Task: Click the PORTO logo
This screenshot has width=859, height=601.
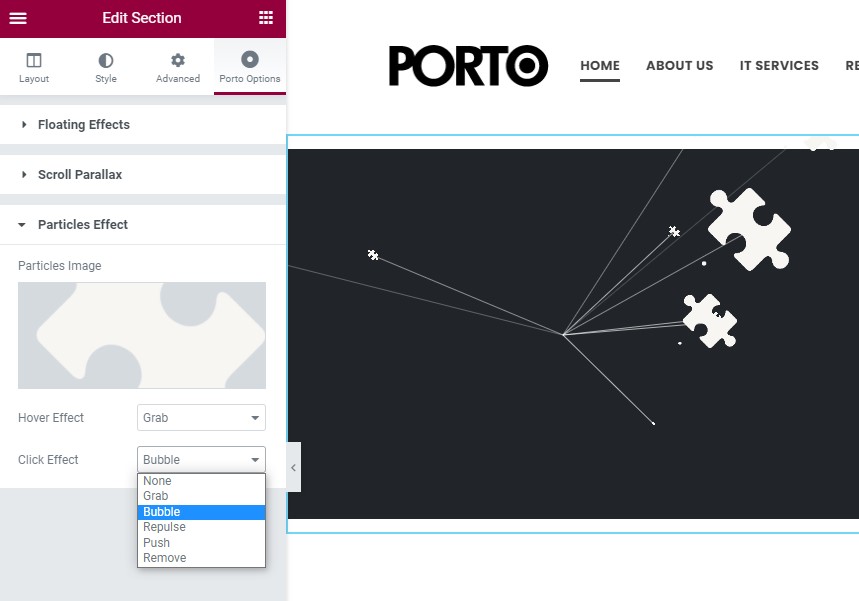Action: point(468,66)
